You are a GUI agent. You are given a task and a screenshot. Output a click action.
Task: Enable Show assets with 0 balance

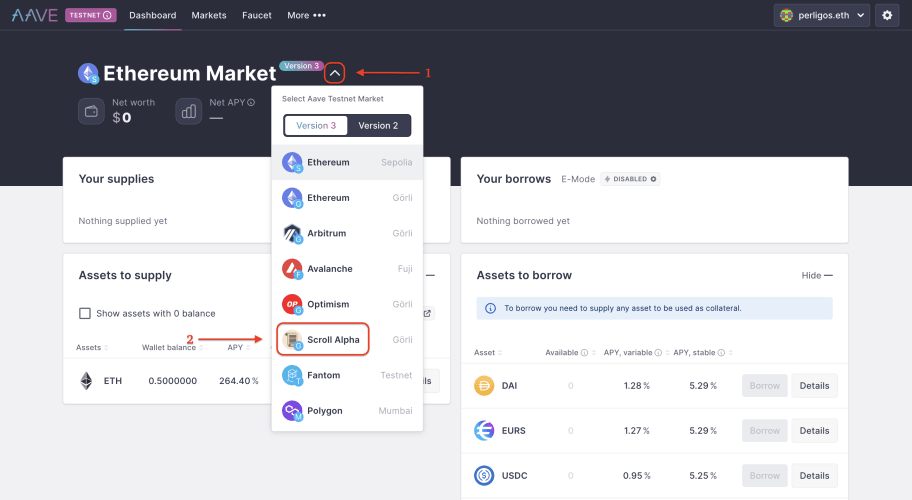click(x=85, y=313)
